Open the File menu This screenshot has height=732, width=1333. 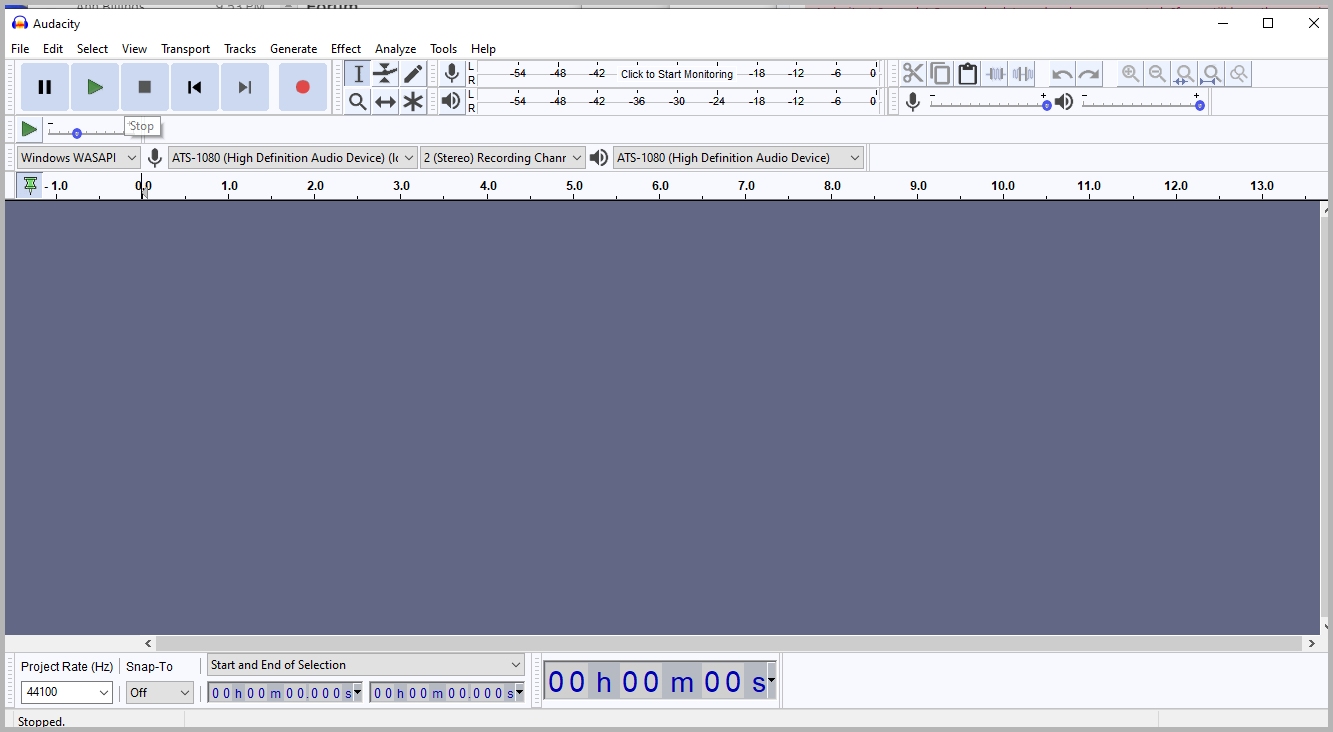pos(20,49)
